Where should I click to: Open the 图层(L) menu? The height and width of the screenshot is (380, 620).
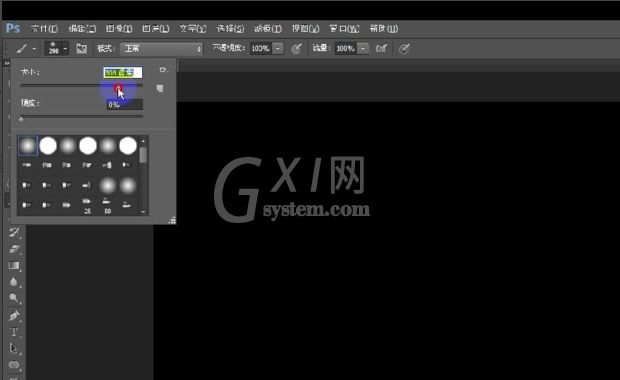[x=155, y=28]
